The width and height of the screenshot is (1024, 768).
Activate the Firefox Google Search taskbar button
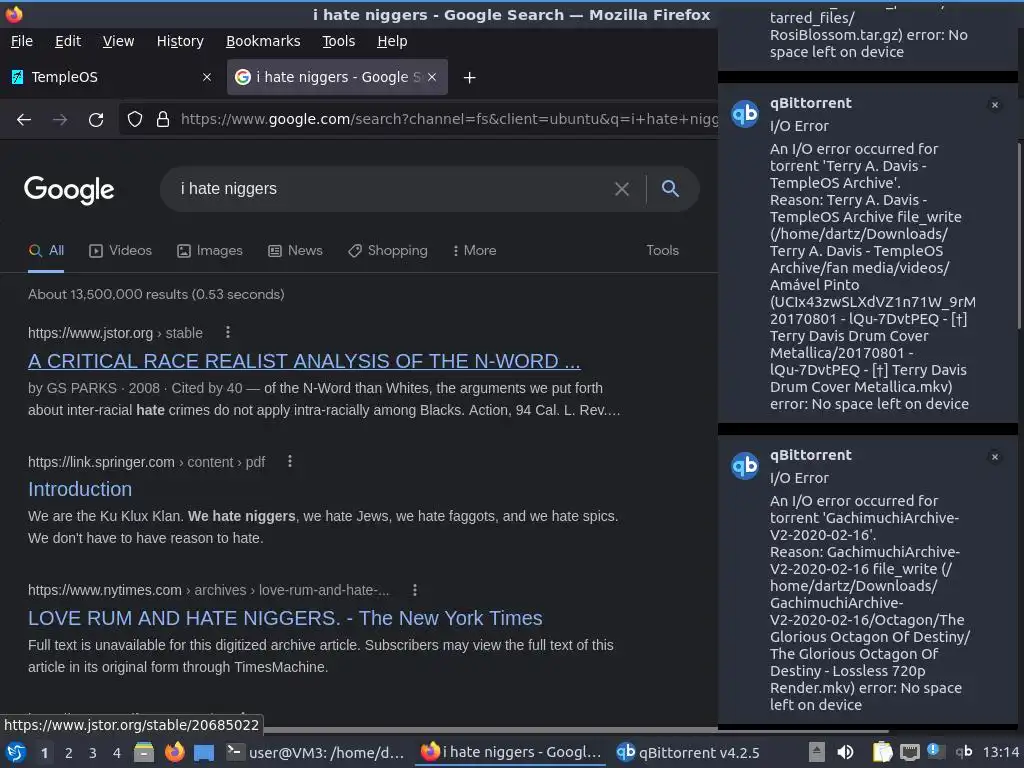[511, 752]
